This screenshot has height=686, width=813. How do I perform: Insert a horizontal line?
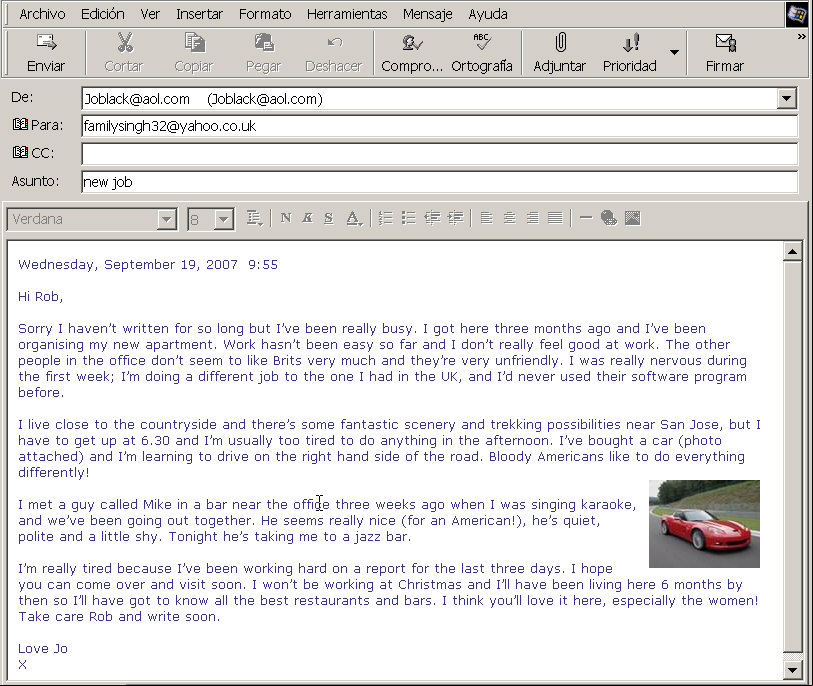coord(586,218)
